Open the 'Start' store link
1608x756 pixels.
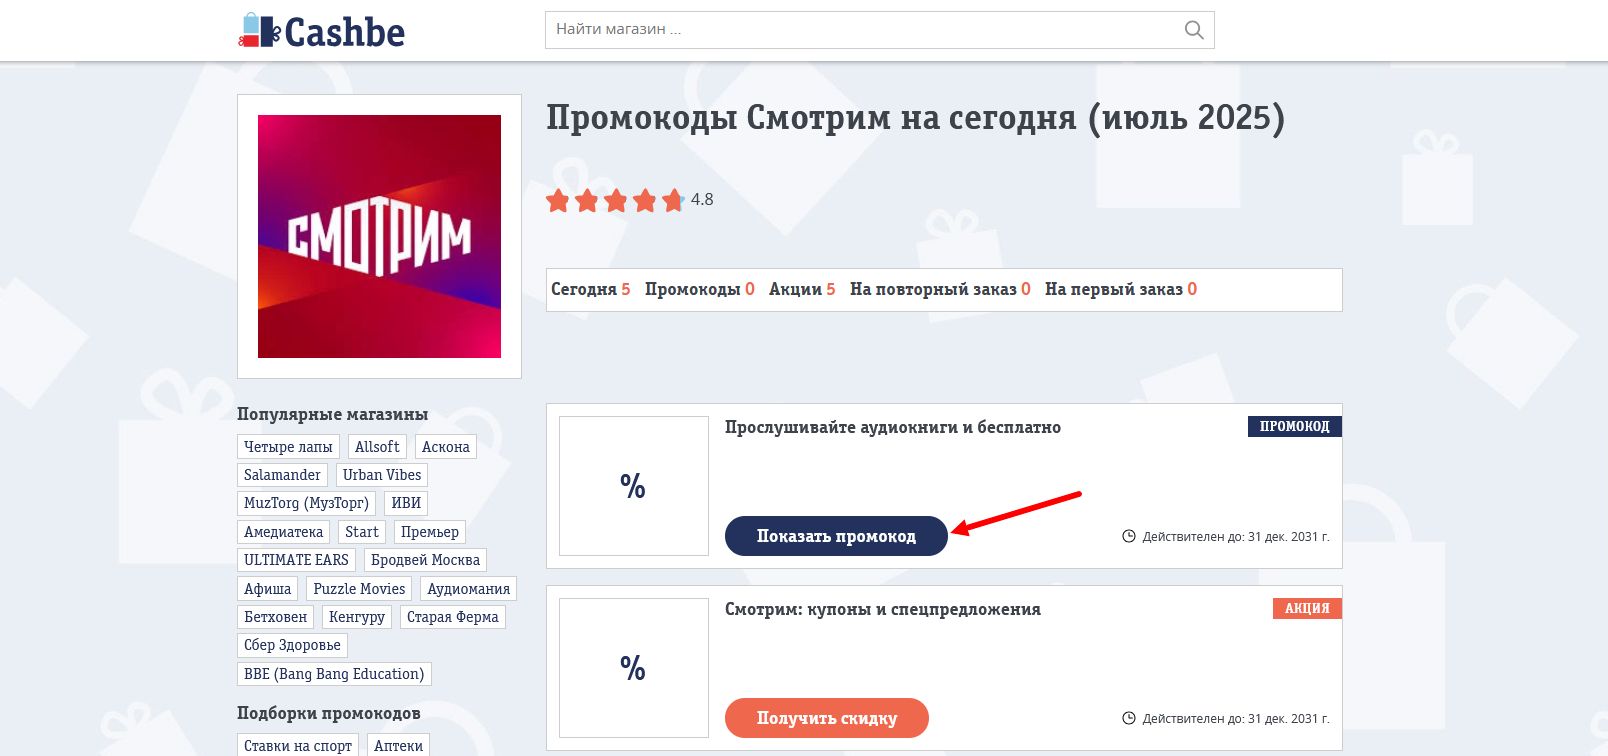point(362,532)
